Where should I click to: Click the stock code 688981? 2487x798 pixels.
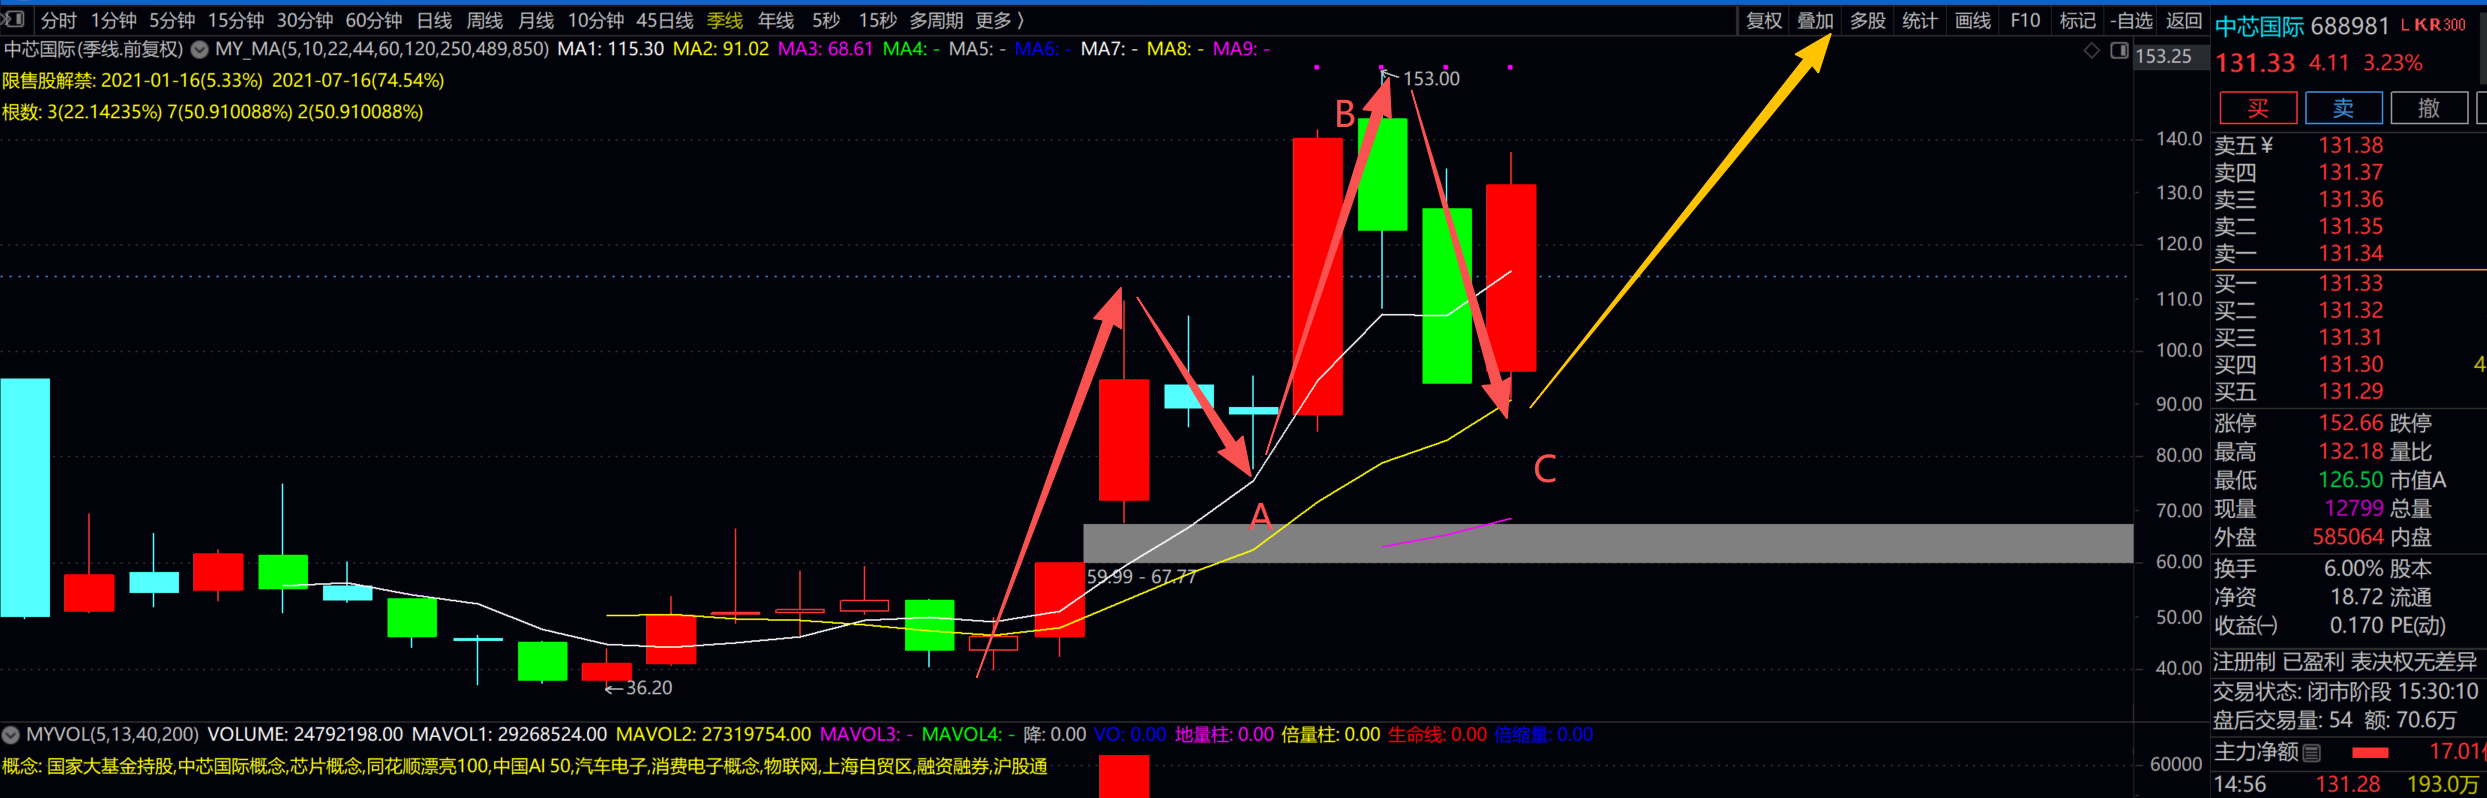coord(2349,26)
